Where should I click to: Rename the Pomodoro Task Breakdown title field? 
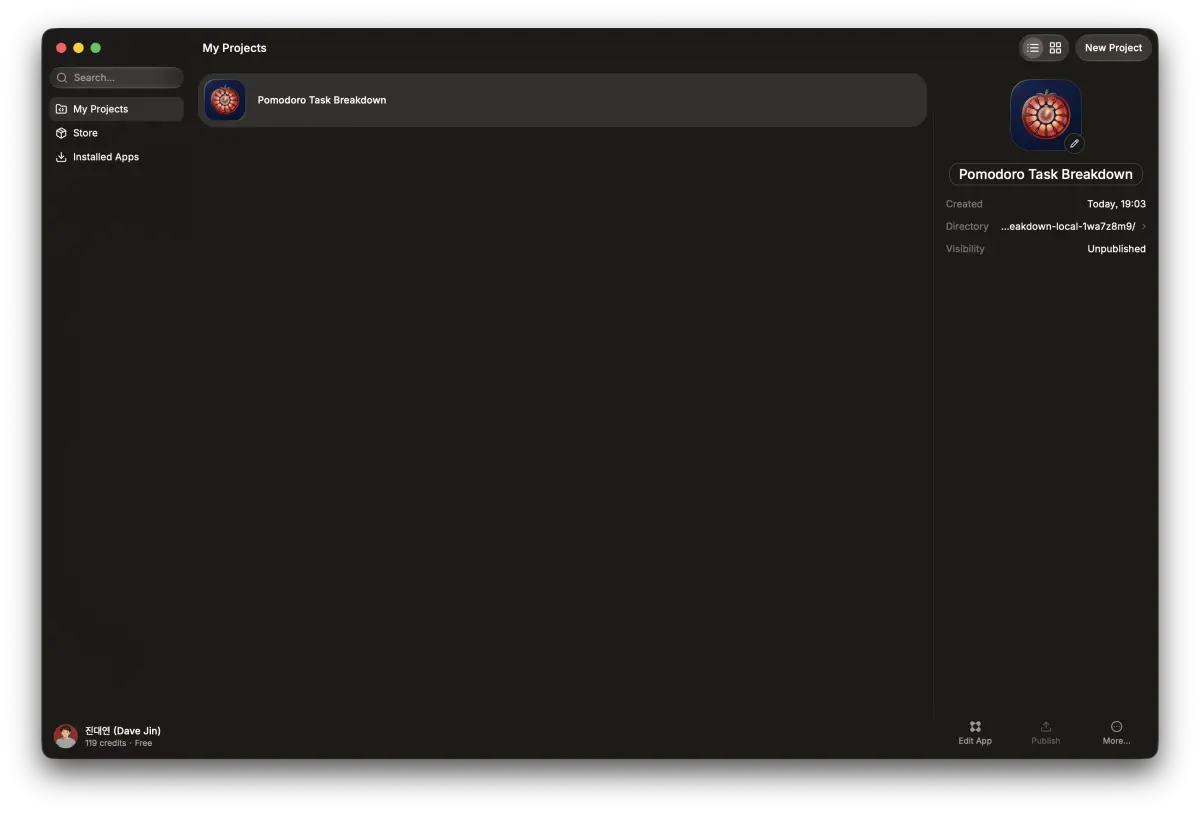click(1046, 174)
